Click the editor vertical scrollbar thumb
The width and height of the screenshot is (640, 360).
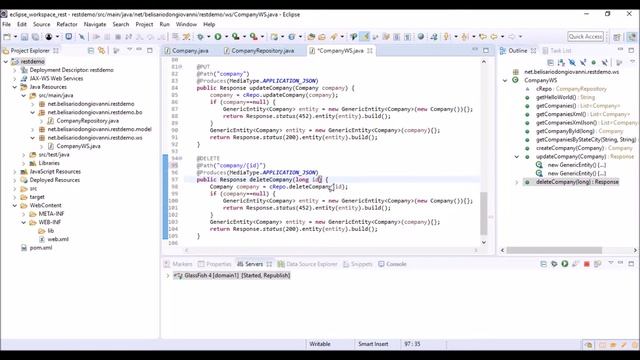[x=484, y=213]
